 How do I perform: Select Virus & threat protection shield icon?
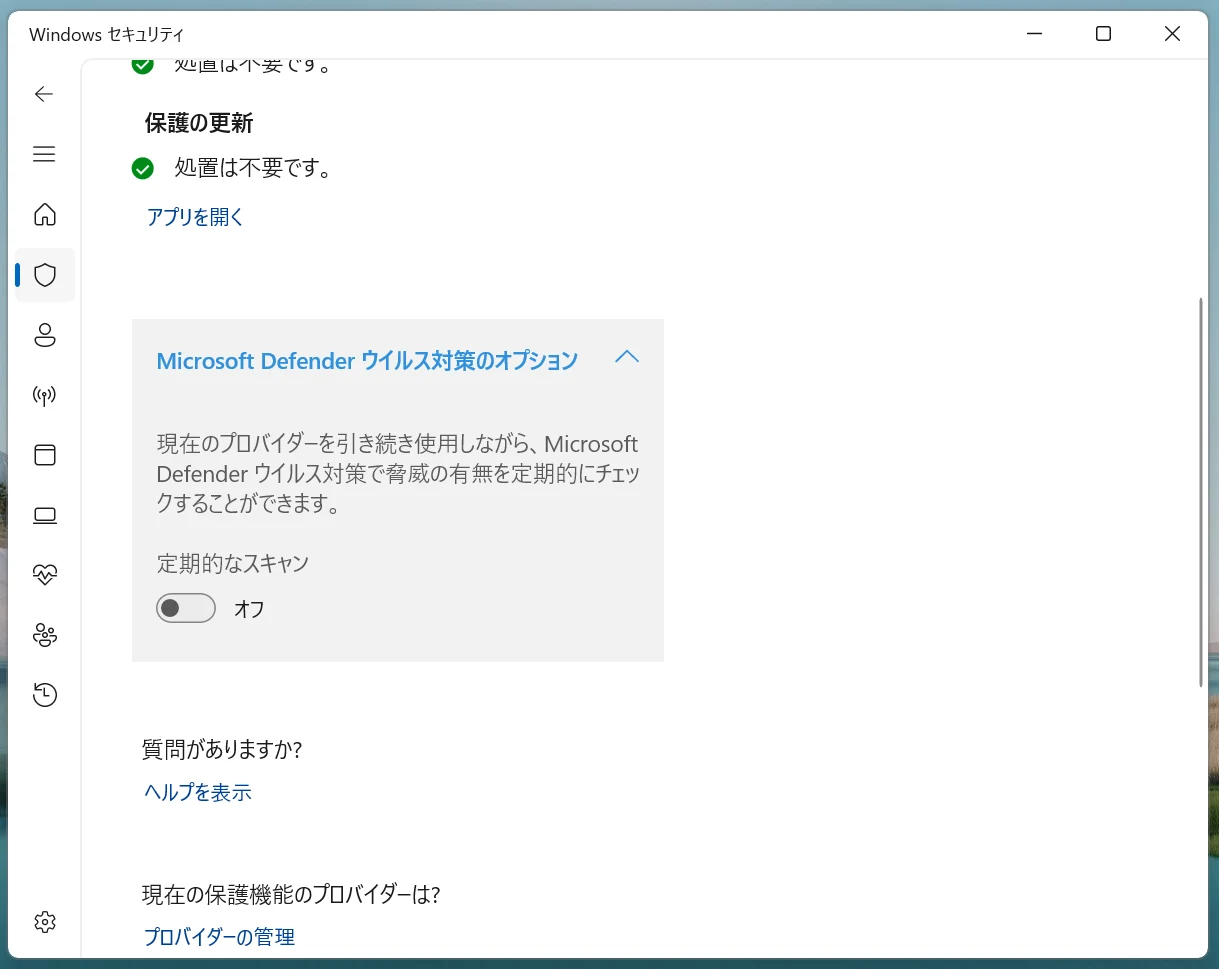pos(45,275)
